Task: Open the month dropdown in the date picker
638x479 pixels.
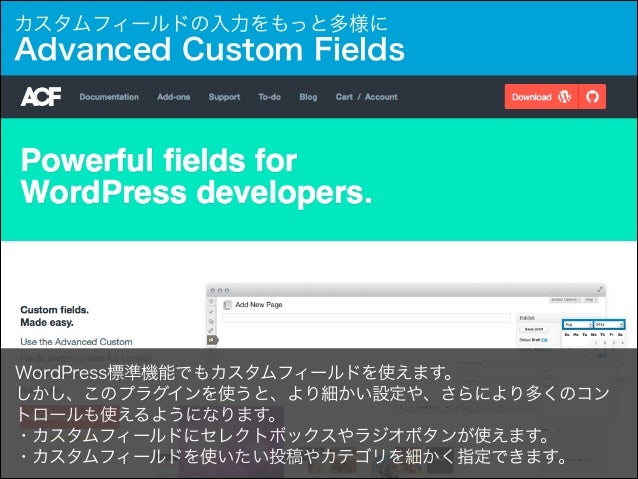Action: 578,324
